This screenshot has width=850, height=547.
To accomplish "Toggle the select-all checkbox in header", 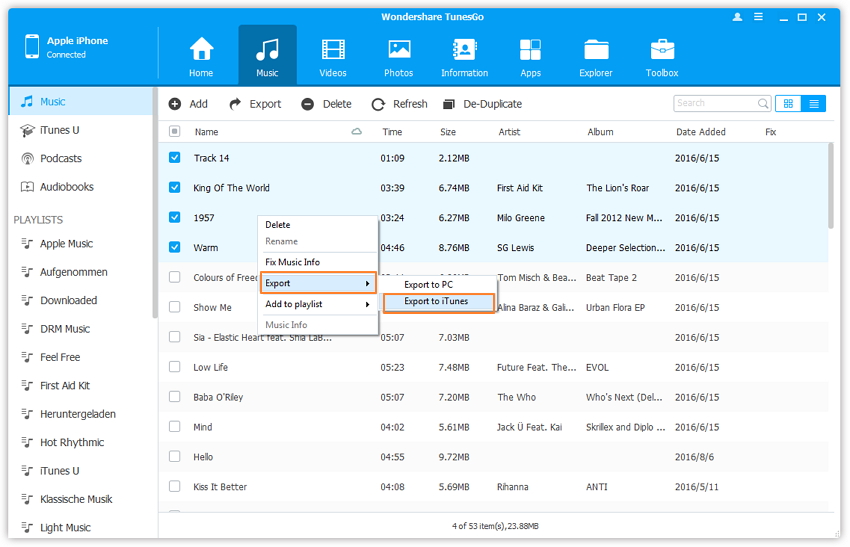I will click(x=175, y=132).
